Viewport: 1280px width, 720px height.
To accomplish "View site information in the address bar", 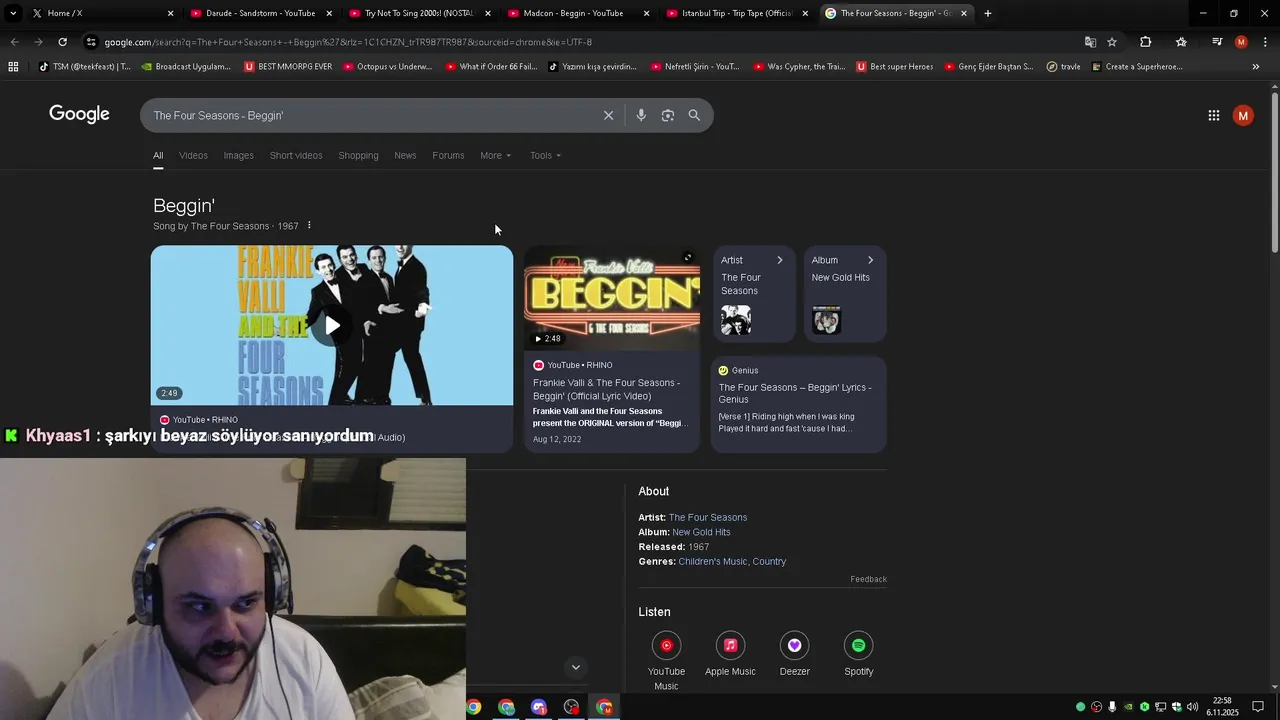I will 91,42.
